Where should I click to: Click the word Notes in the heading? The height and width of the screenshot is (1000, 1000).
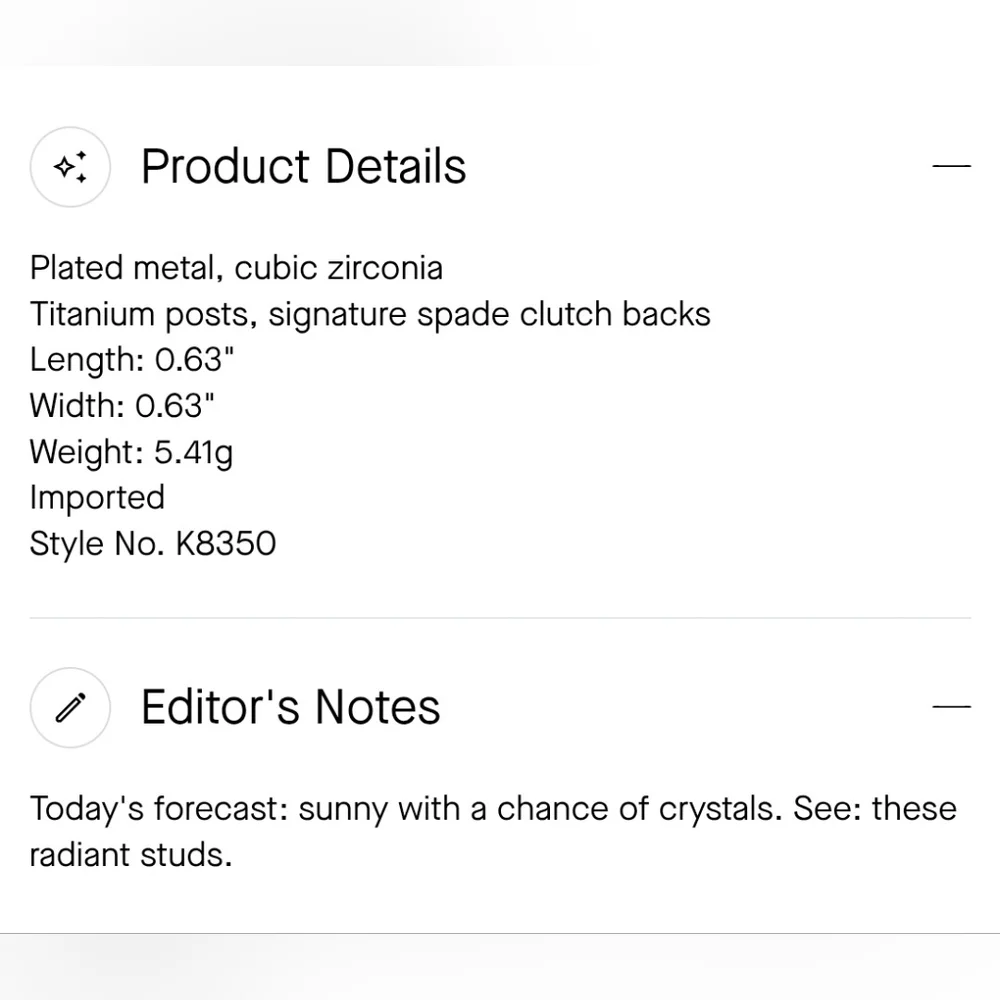pyautogui.click(x=378, y=707)
